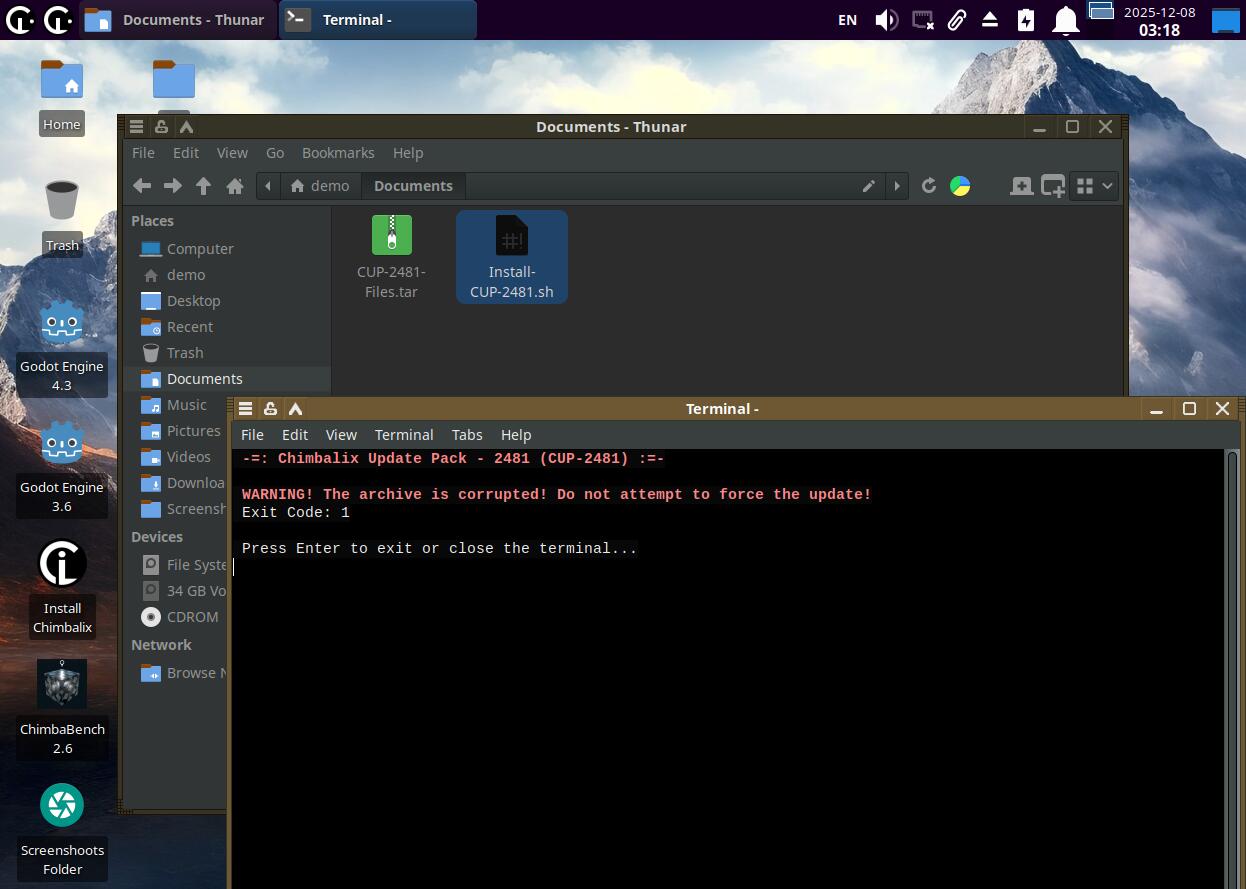Open the new tab icon in Thunar
The width and height of the screenshot is (1246, 889).
pos(1021,186)
